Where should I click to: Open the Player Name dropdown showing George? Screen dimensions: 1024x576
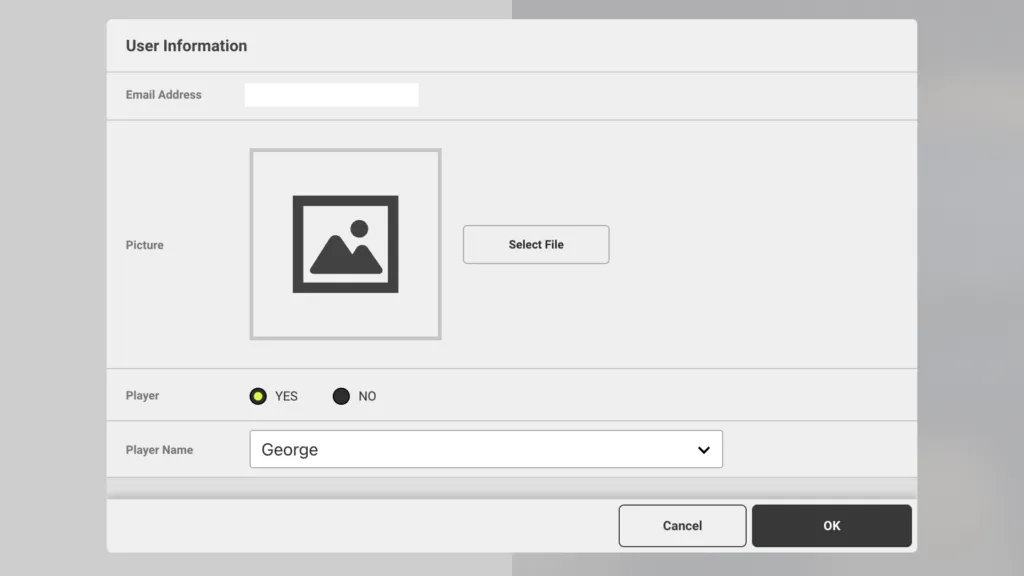[x=486, y=449]
